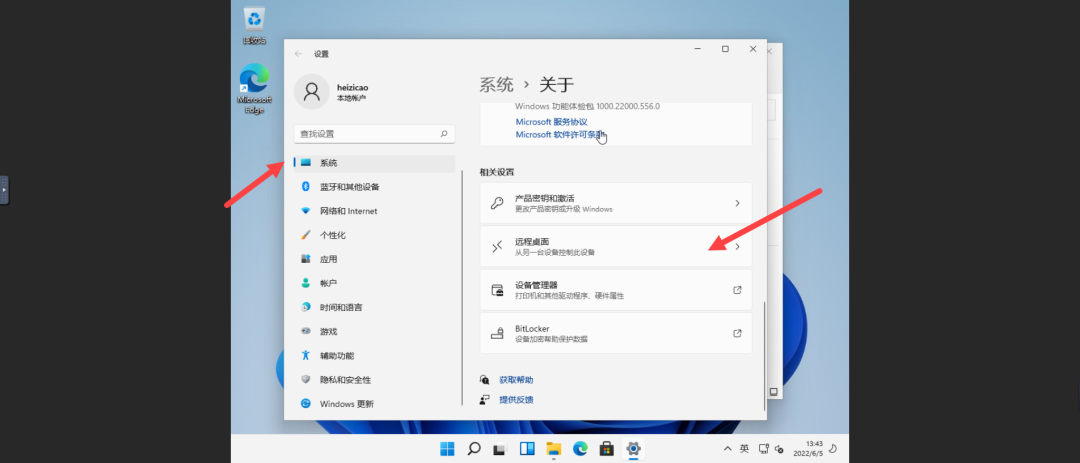Open 远程桌面 remote desktop chevron
The width and height of the screenshot is (1080, 463).
pos(737,247)
